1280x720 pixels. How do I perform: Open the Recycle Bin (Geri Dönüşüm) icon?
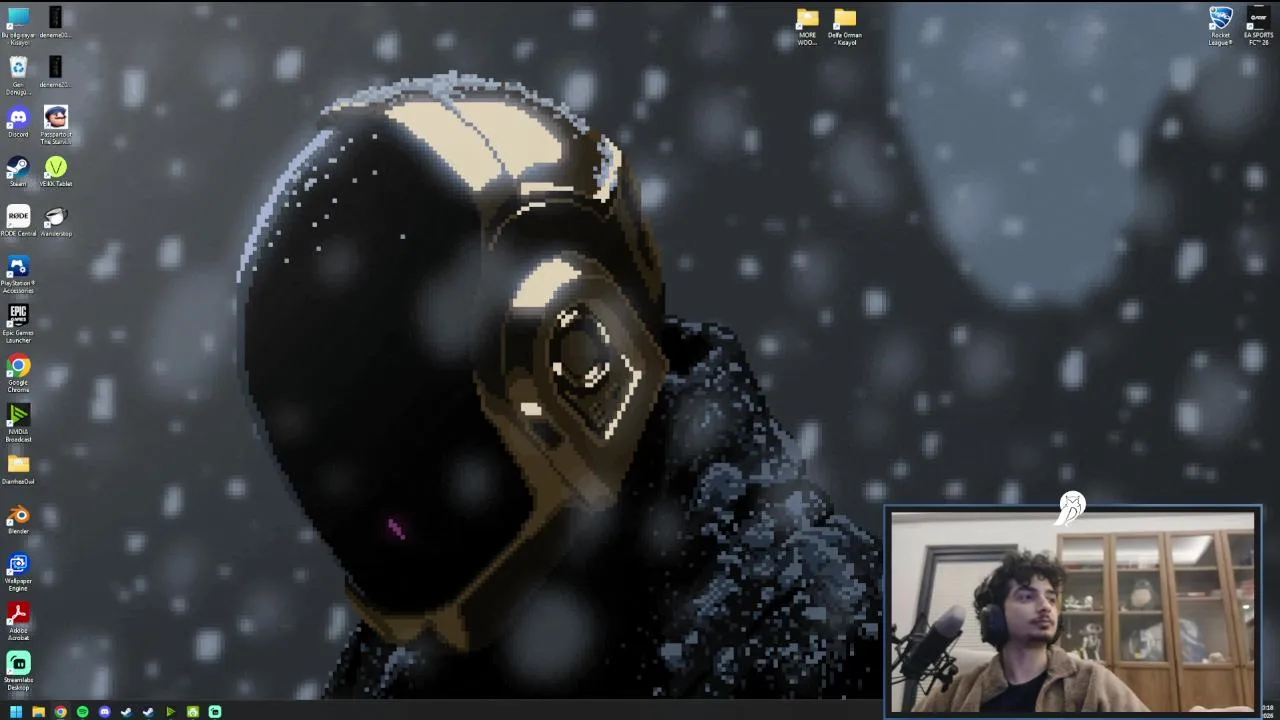[x=18, y=67]
